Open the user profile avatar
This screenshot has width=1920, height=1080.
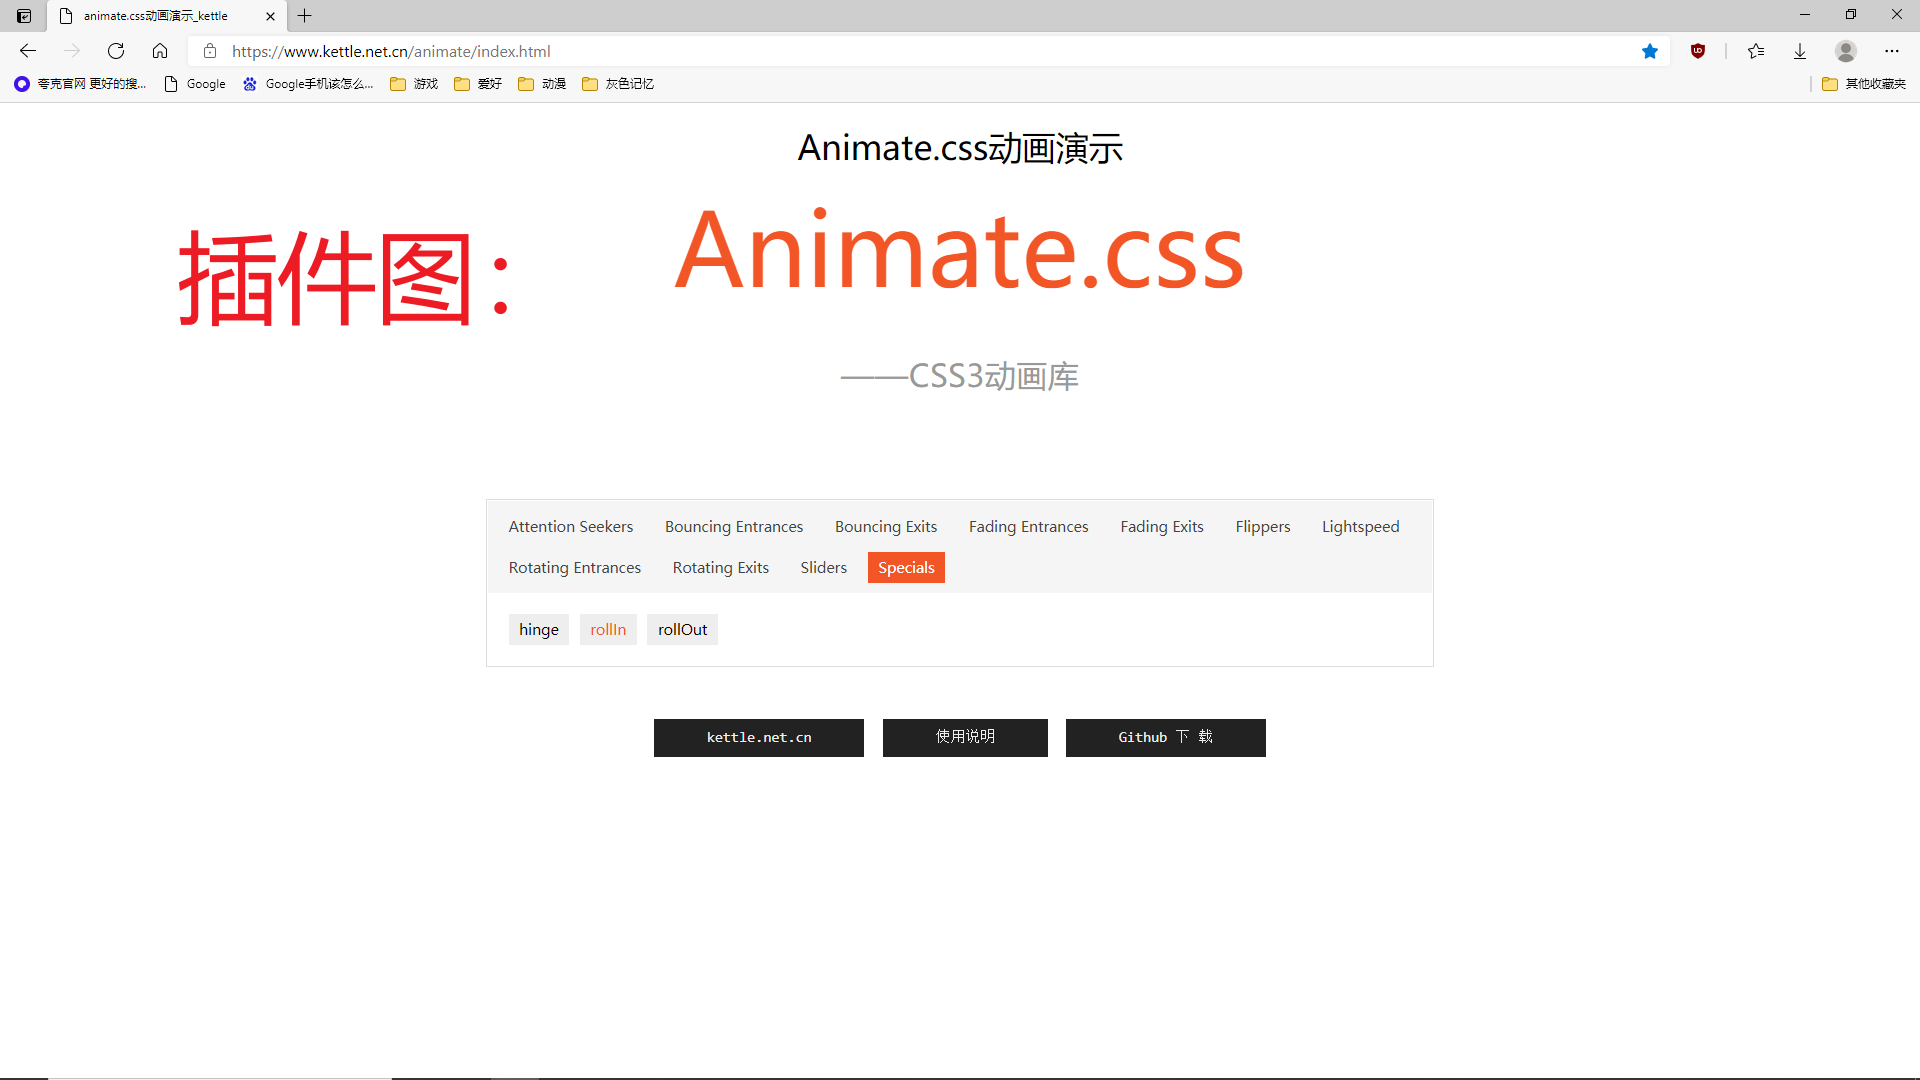tap(1846, 51)
